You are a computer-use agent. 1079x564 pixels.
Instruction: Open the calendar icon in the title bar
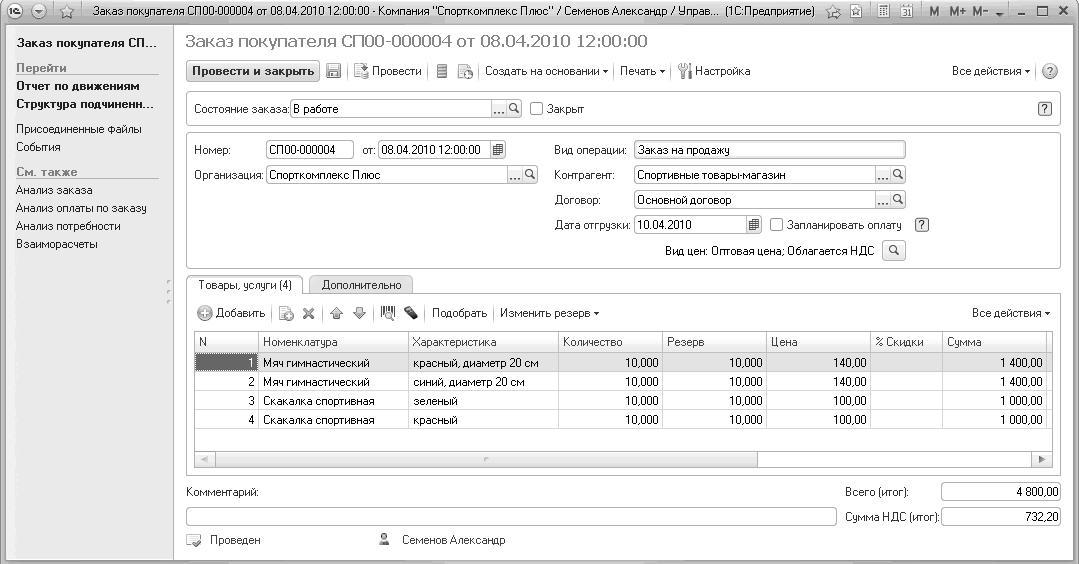pos(907,11)
